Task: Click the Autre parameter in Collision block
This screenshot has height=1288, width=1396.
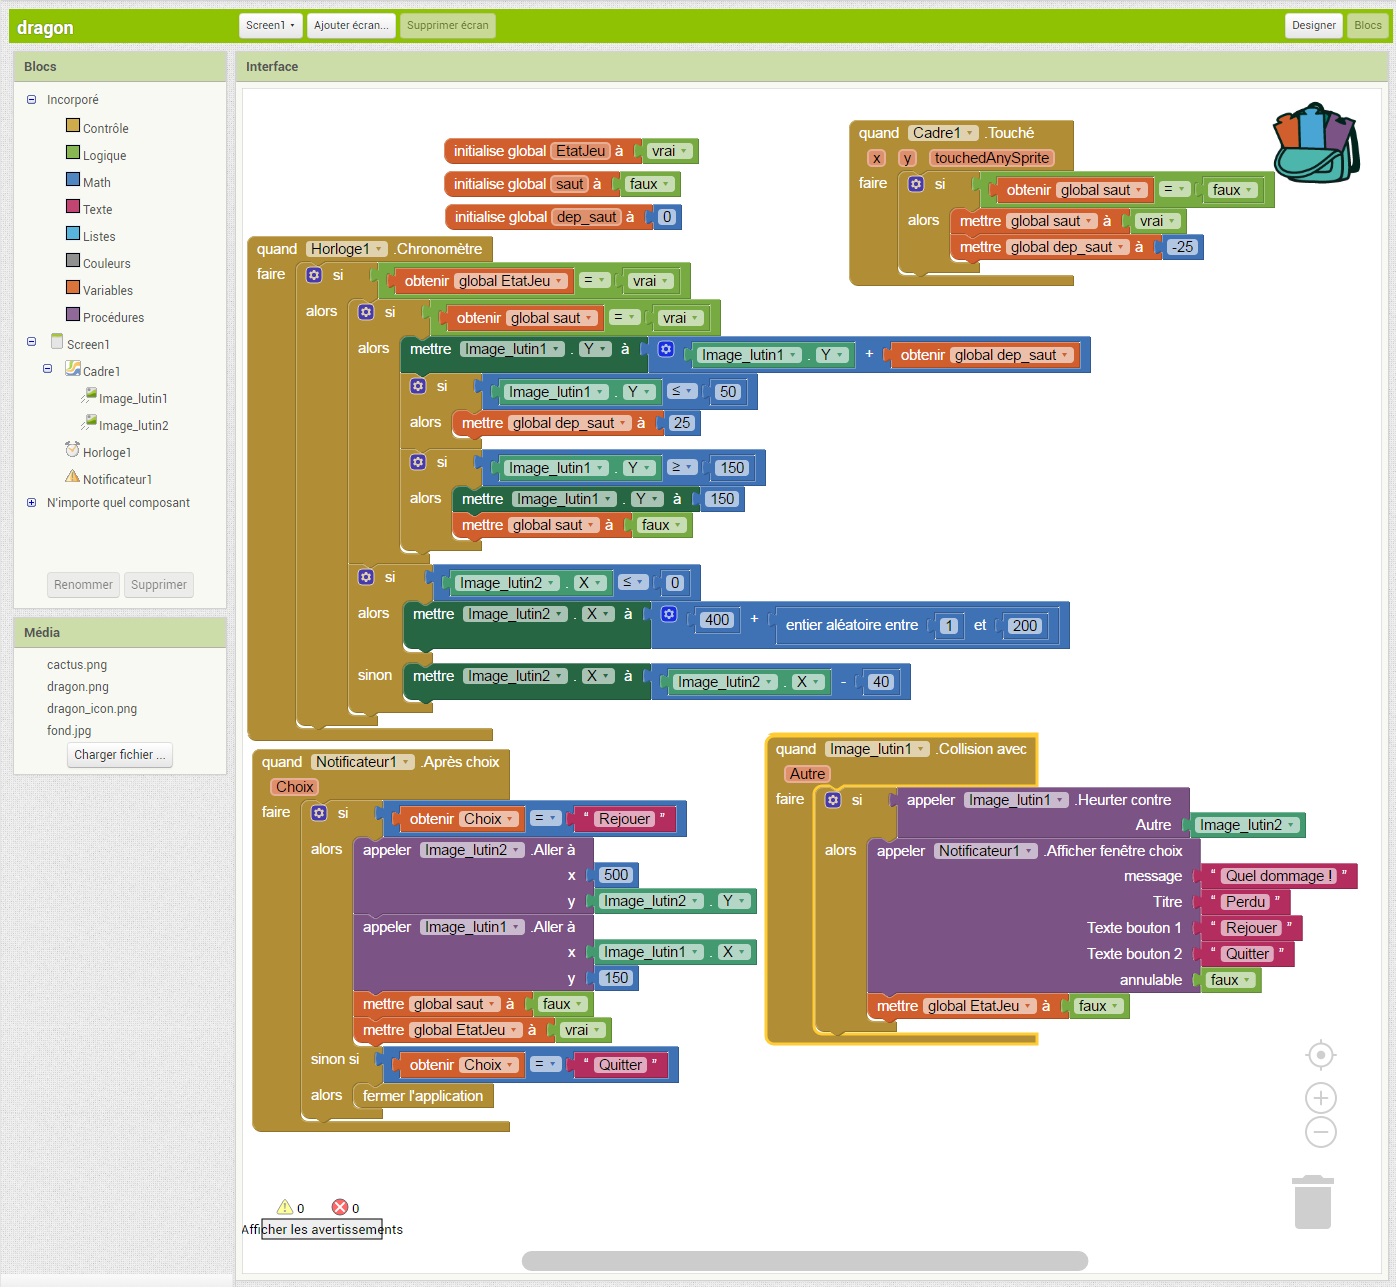Action: pyautogui.click(x=807, y=774)
